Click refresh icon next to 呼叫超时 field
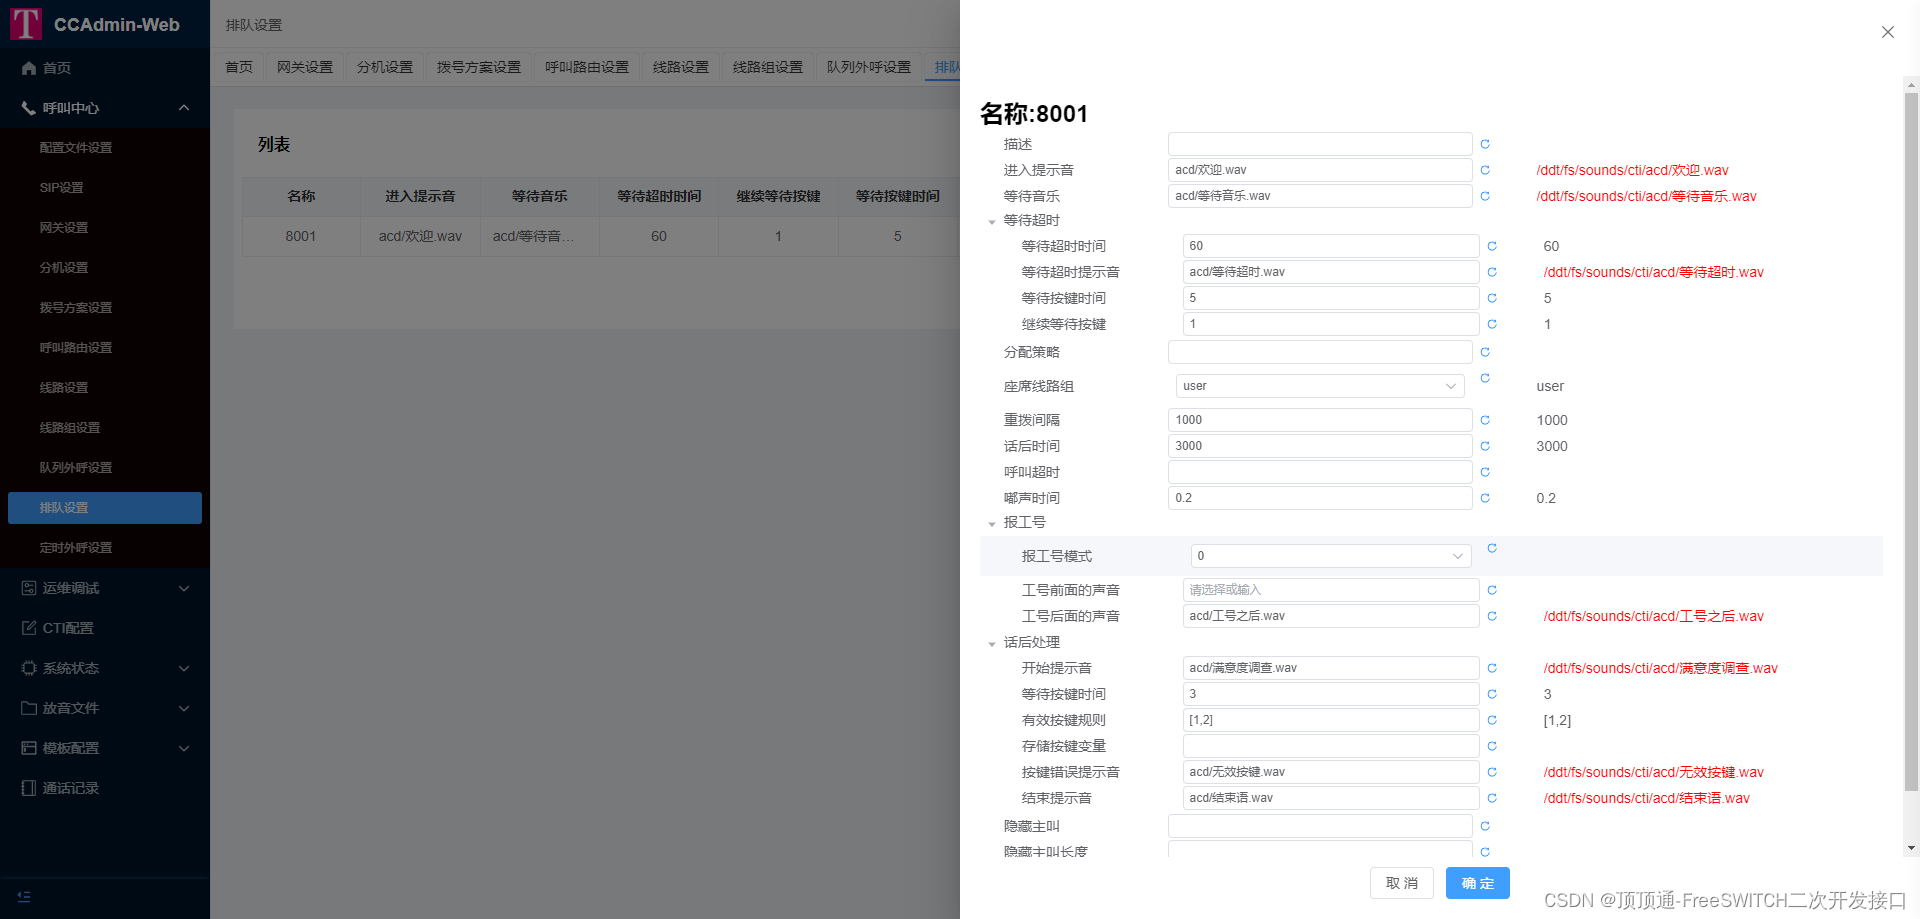 tap(1485, 472)
